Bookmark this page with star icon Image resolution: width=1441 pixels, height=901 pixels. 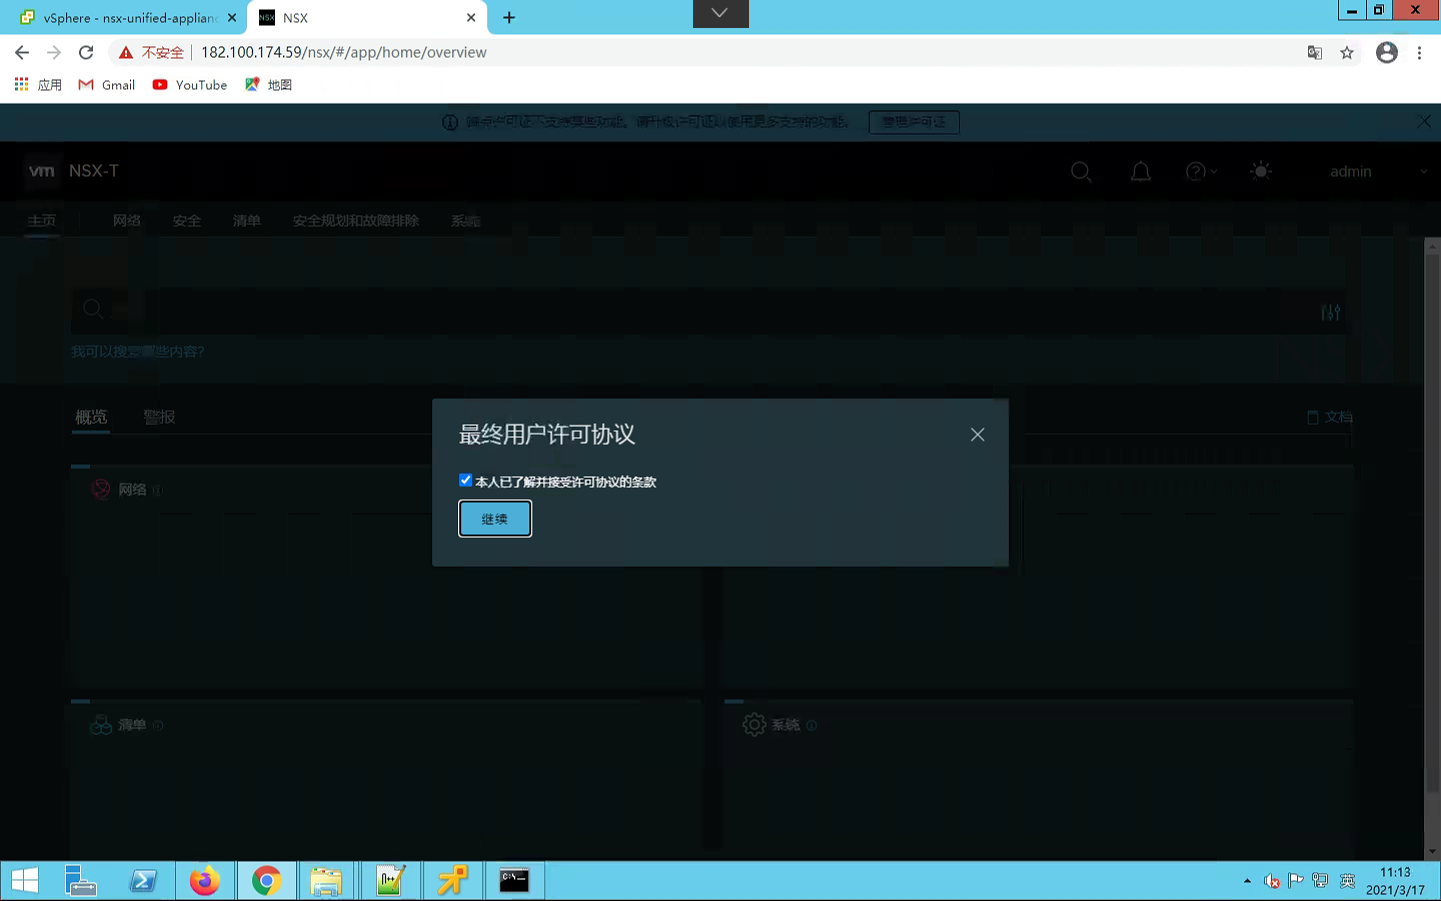(x=1347, y=53)
